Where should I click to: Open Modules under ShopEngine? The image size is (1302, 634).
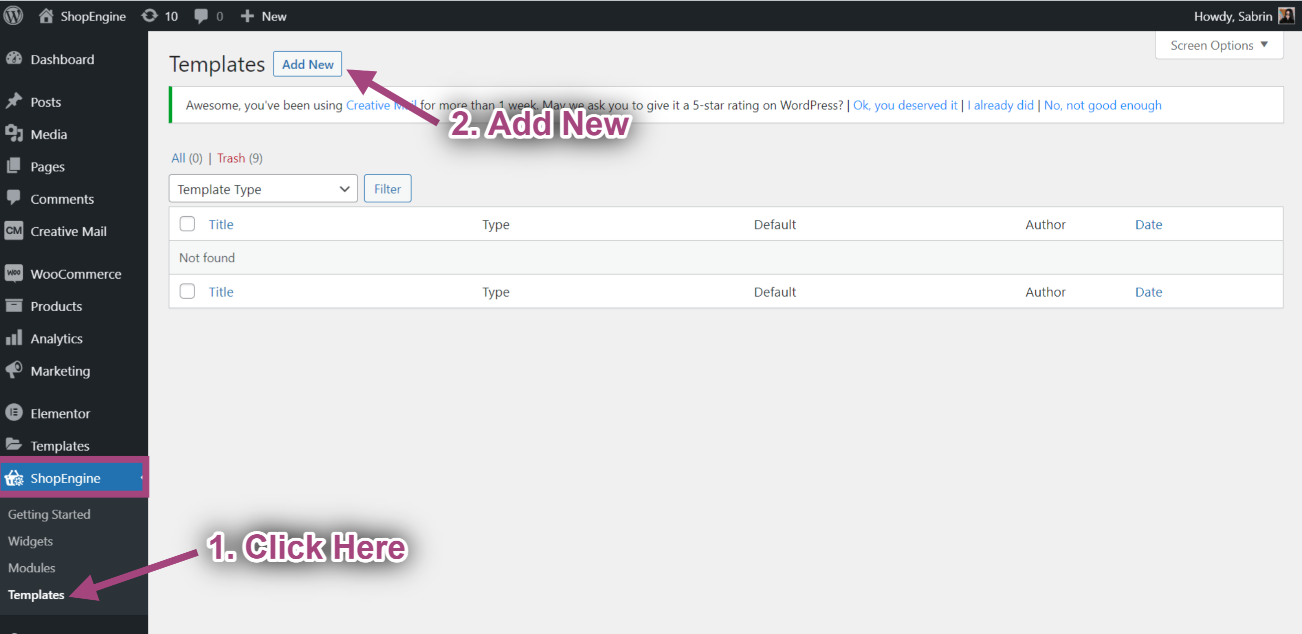[x=32, y=568]
